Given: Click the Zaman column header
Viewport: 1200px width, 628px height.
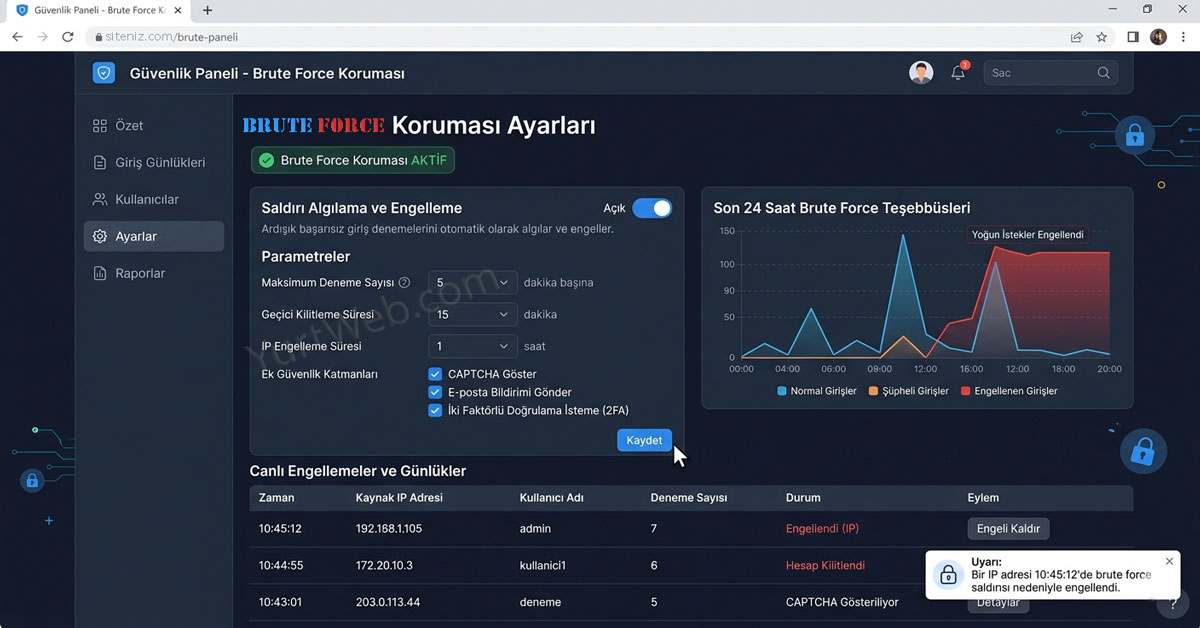Looking at the screenshot, I should tap(277, 497).
